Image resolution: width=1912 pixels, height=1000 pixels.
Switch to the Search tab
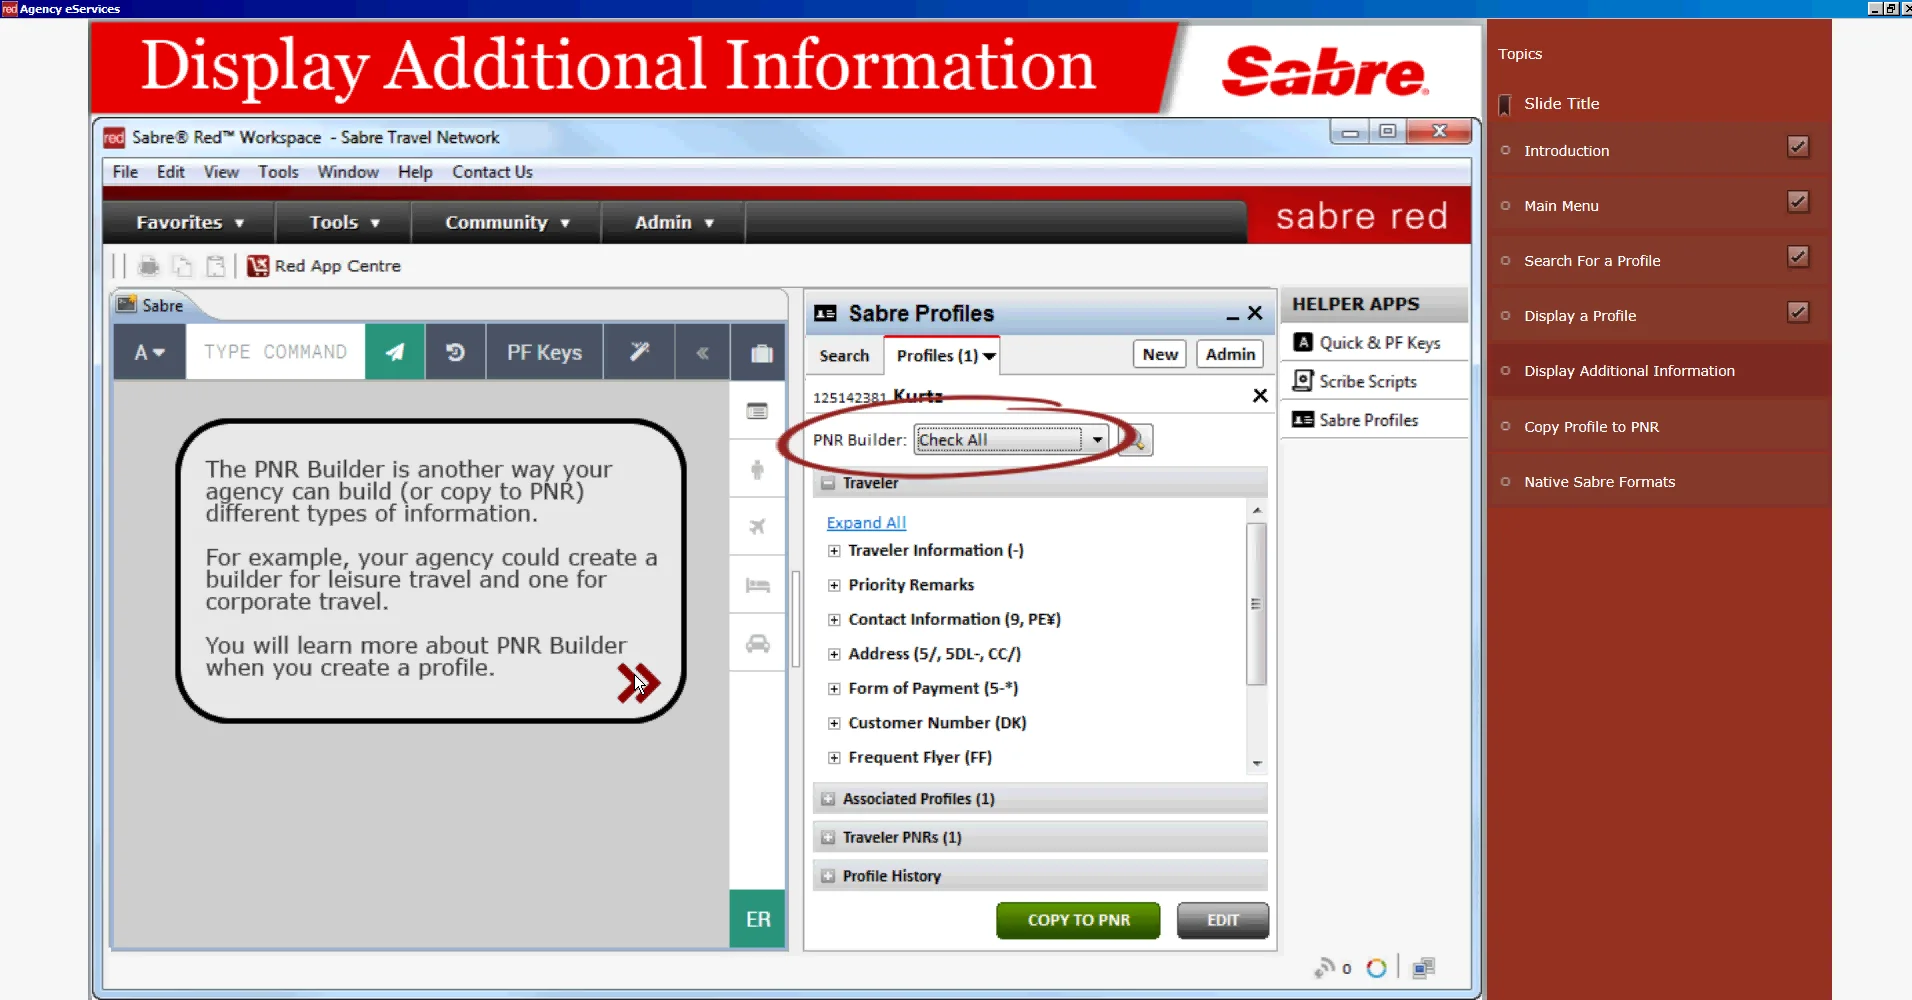(x=843, y=355)
